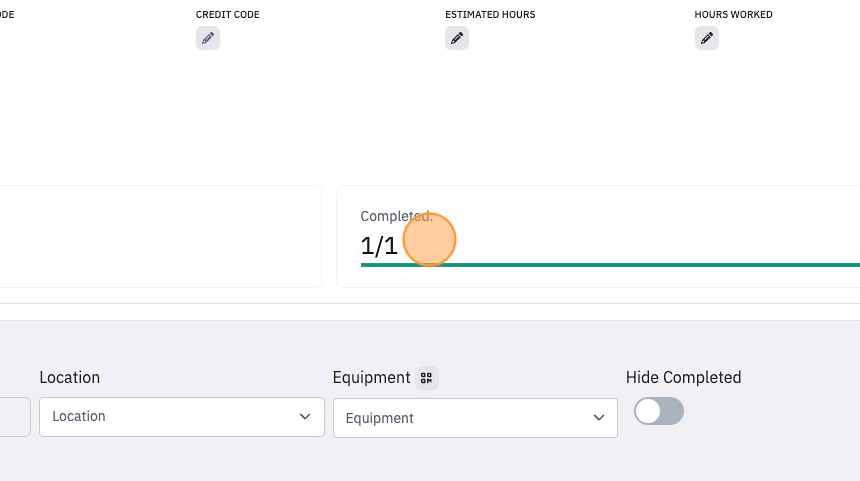Screen dimensions: 860x481
Task: Click the Estimated Hours pencil edit icon
Action: 457,38
